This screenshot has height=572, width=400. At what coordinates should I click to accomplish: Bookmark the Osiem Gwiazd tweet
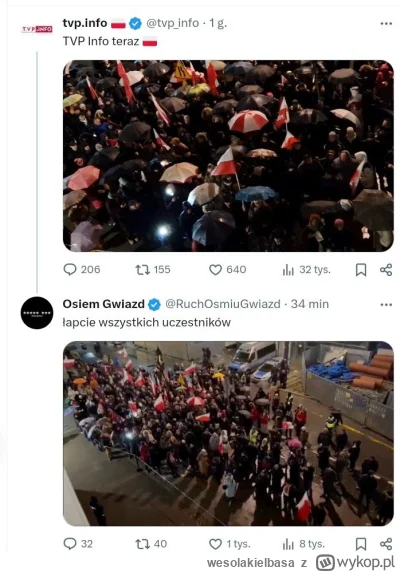tap(361, 544)
